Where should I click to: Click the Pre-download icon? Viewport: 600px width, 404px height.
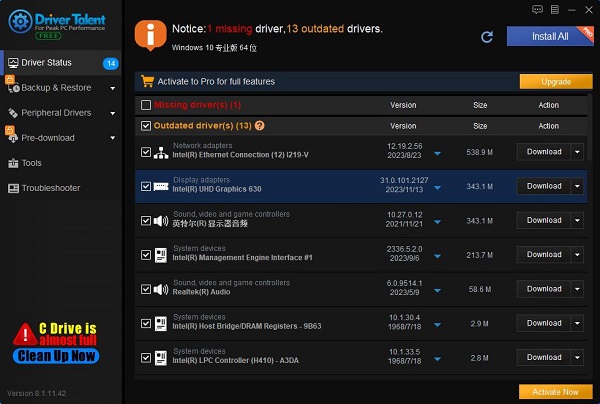[x=13, y=138]
